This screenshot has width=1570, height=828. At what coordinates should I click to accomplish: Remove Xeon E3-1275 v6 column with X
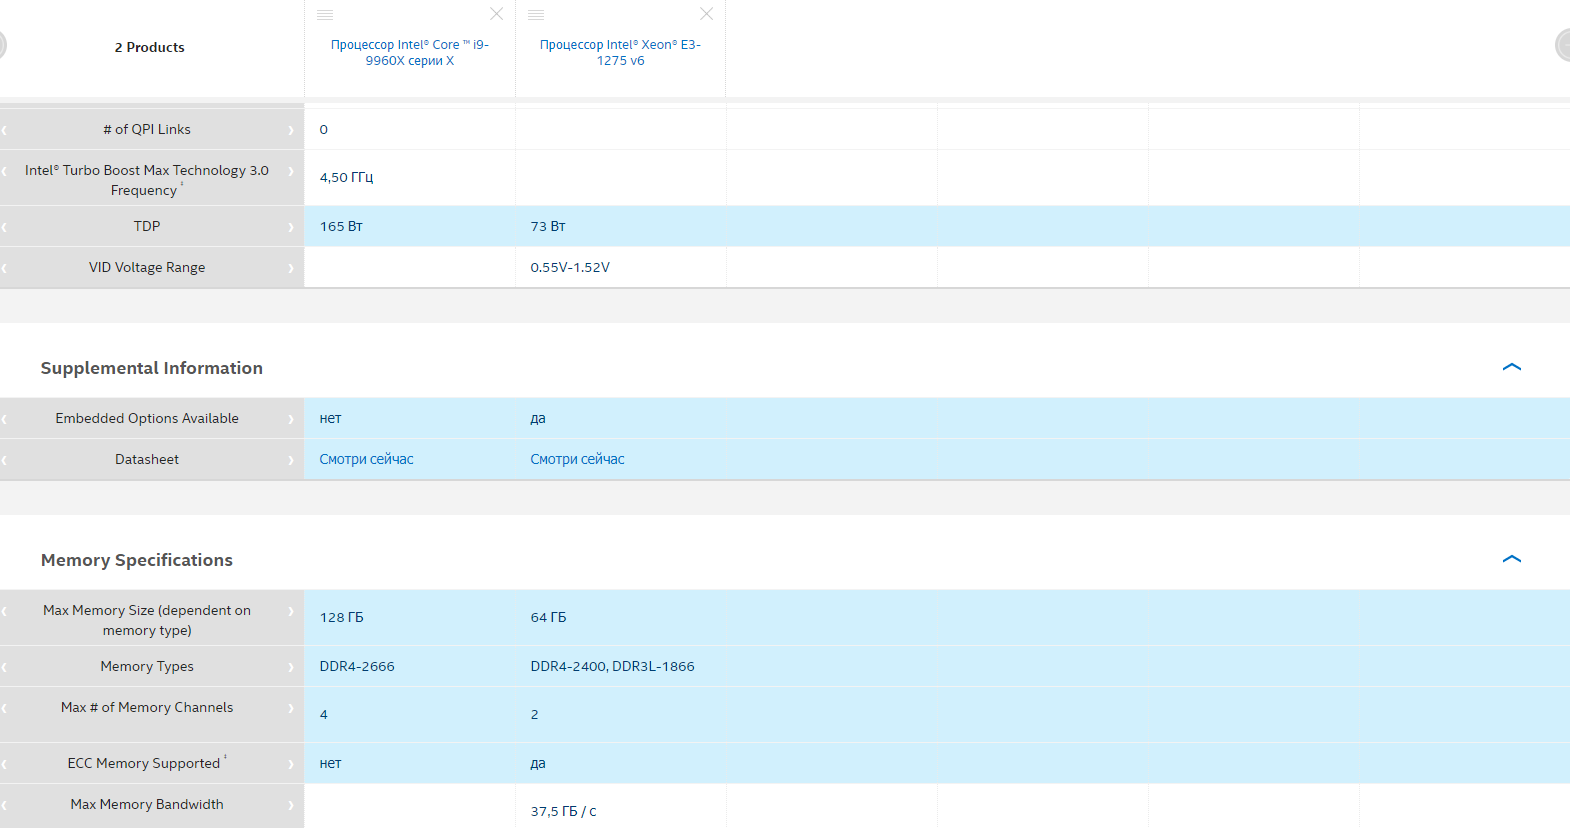(x=707, y=14)
